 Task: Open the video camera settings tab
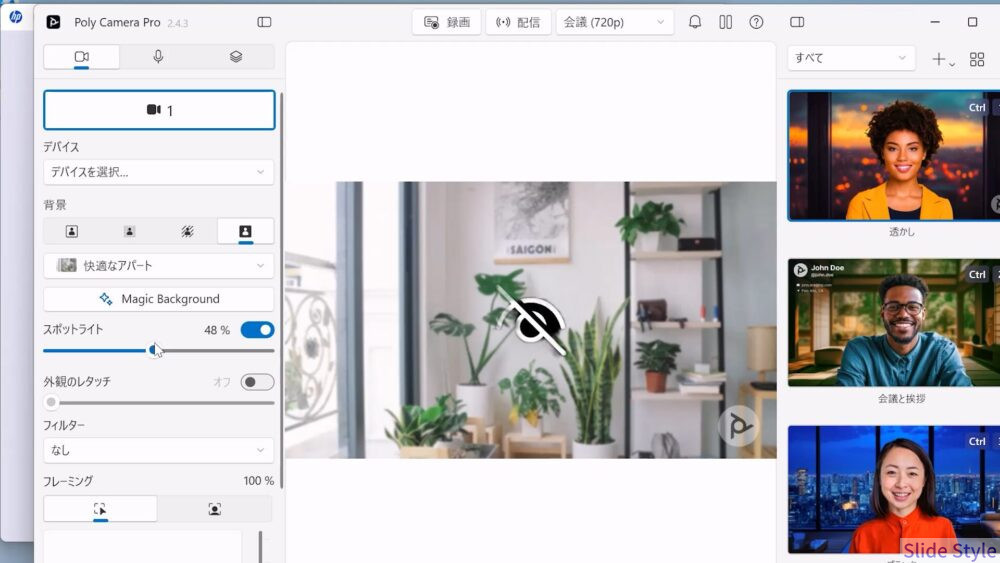click(82, 57)
